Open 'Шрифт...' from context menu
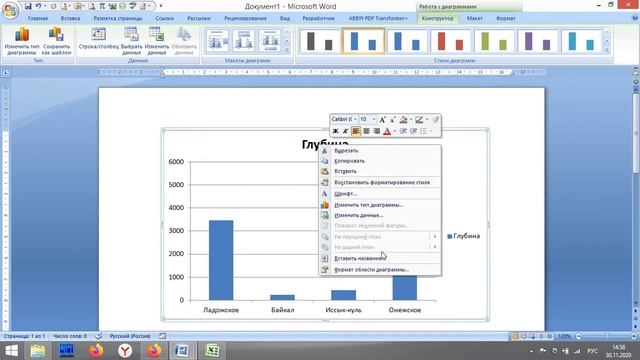The image size is (640, 360). point(380,194)
